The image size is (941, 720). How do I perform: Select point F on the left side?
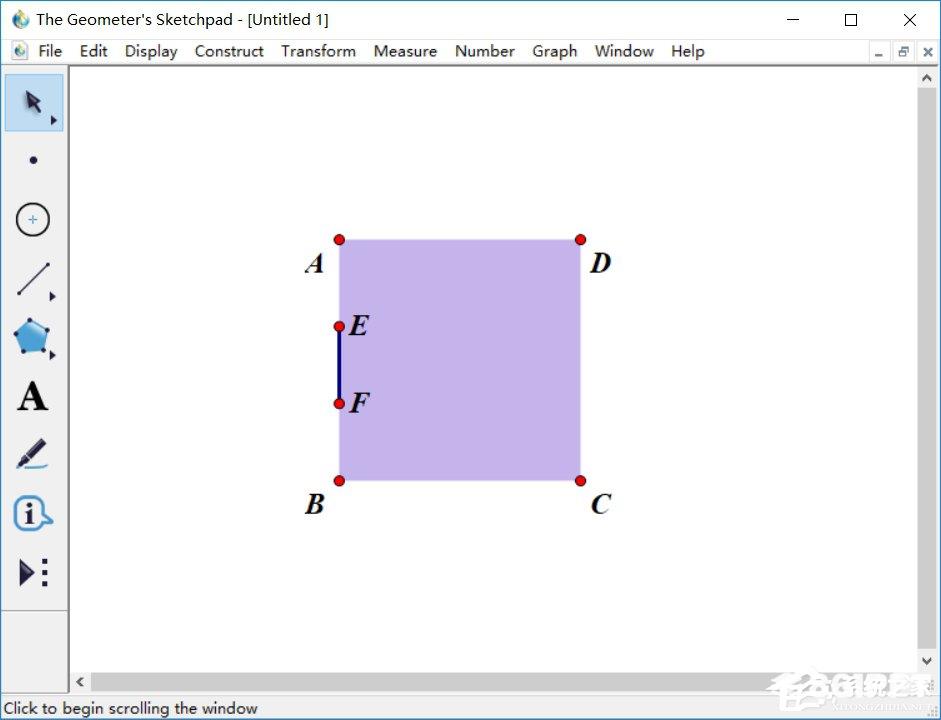339,404
